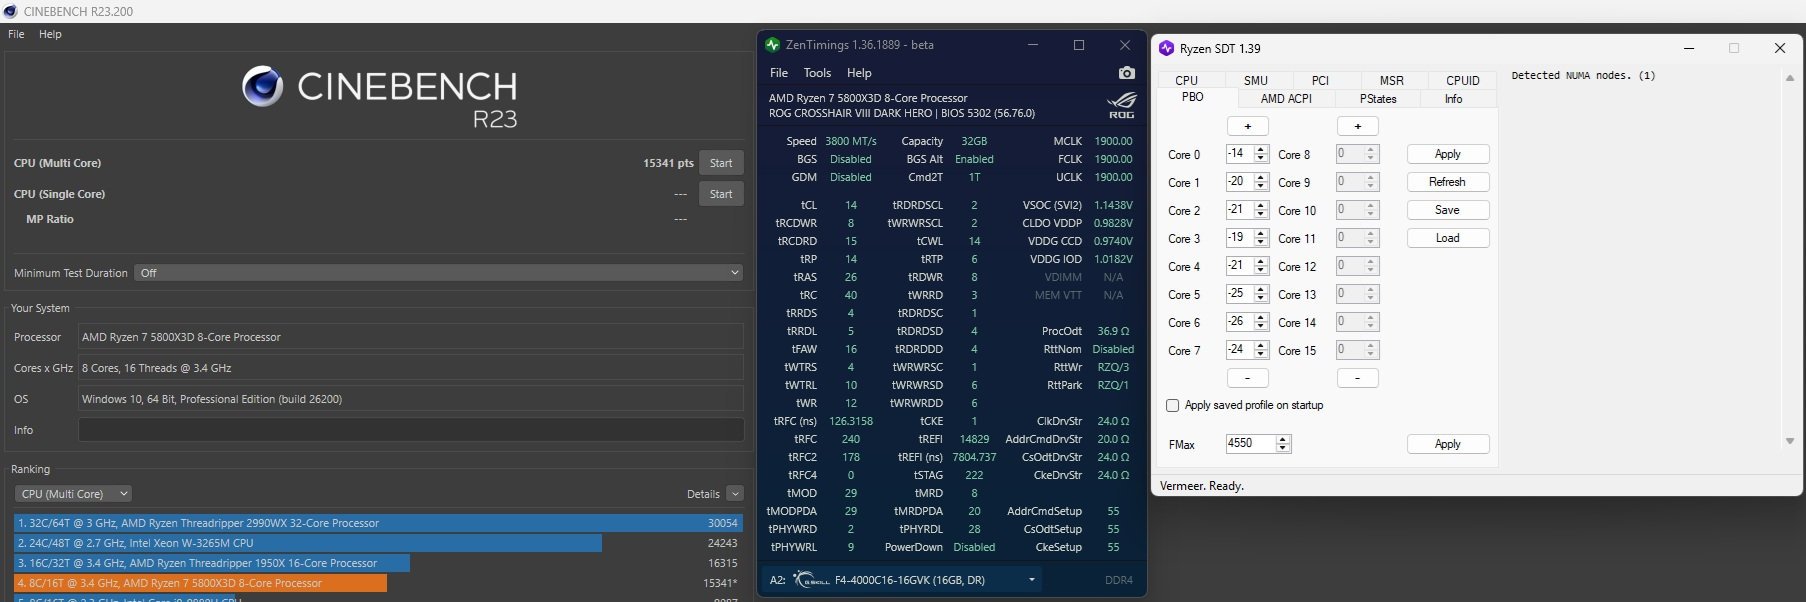Click the 'Vermeer. Ready.' status bar text

[1201, 486]
